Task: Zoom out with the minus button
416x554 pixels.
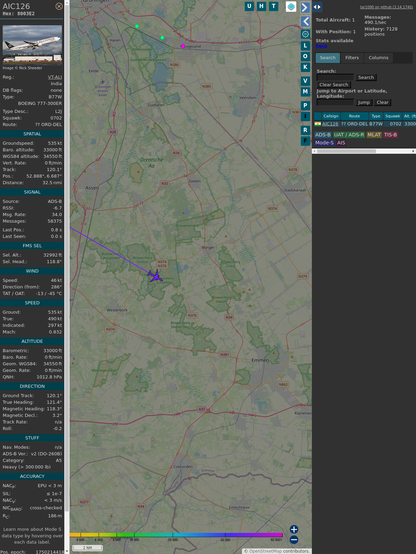Action: [294, 540]
